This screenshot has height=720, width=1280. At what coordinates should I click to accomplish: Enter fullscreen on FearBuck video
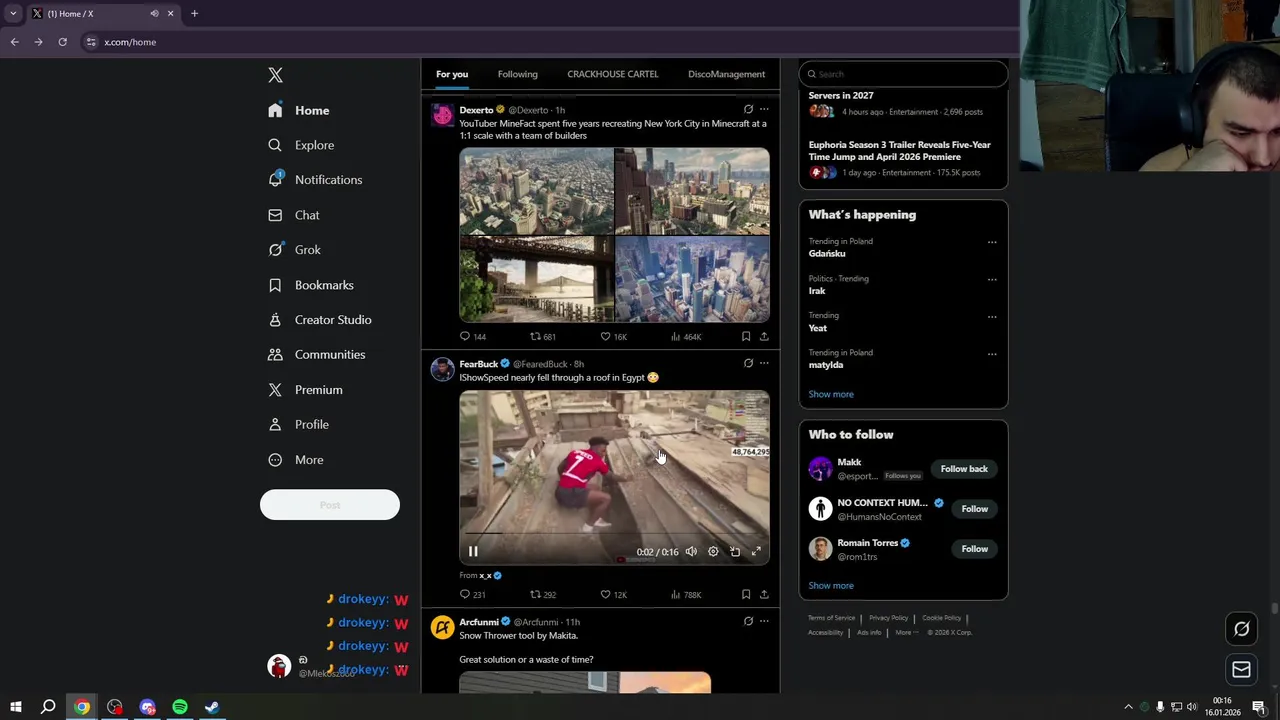point(757,552)
